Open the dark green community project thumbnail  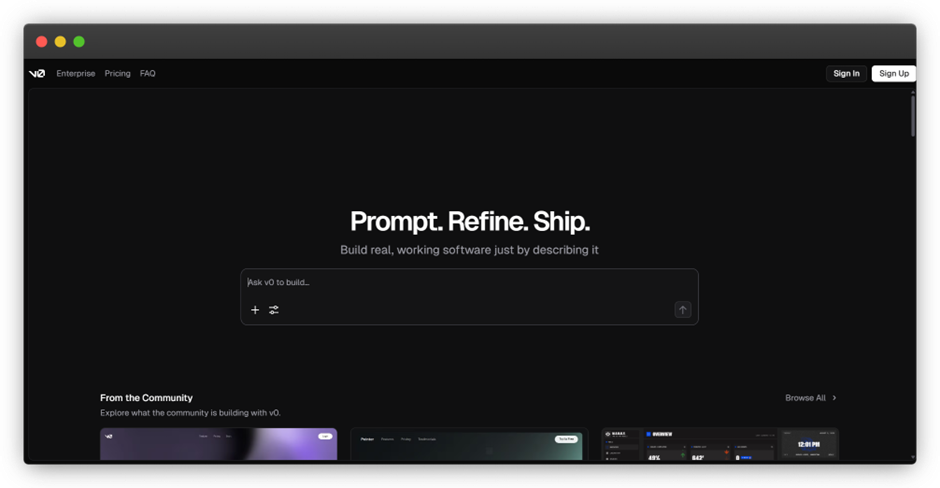click(x=468, y=445)
